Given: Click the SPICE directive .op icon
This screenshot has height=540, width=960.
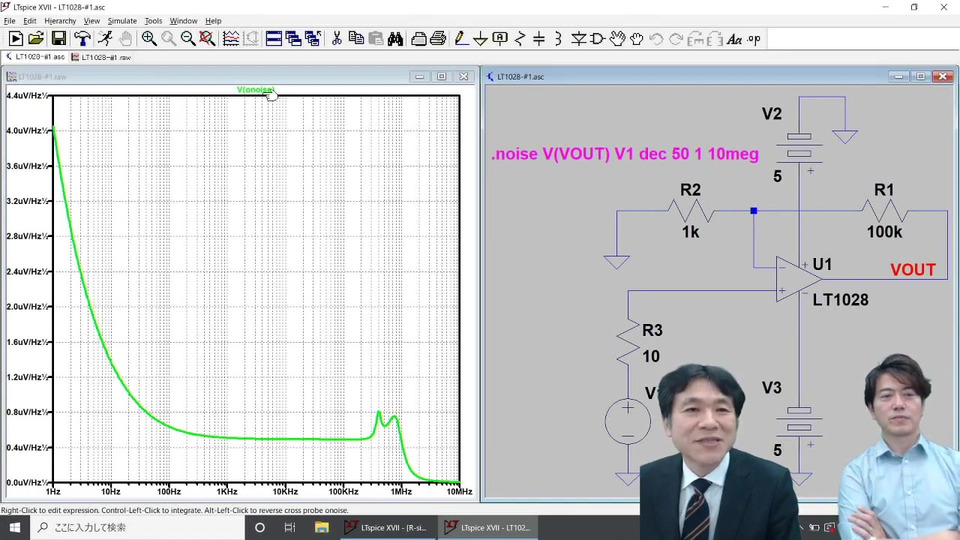Looking at the screenshot, I should point(754,39).
